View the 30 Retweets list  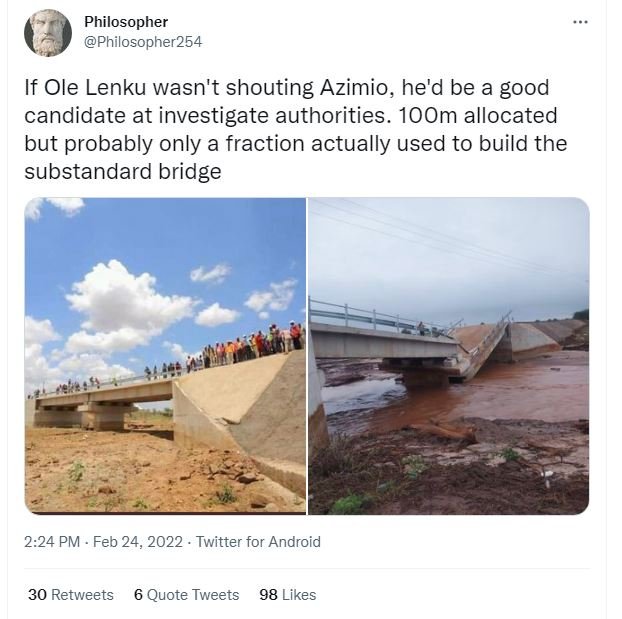[70, 595]
